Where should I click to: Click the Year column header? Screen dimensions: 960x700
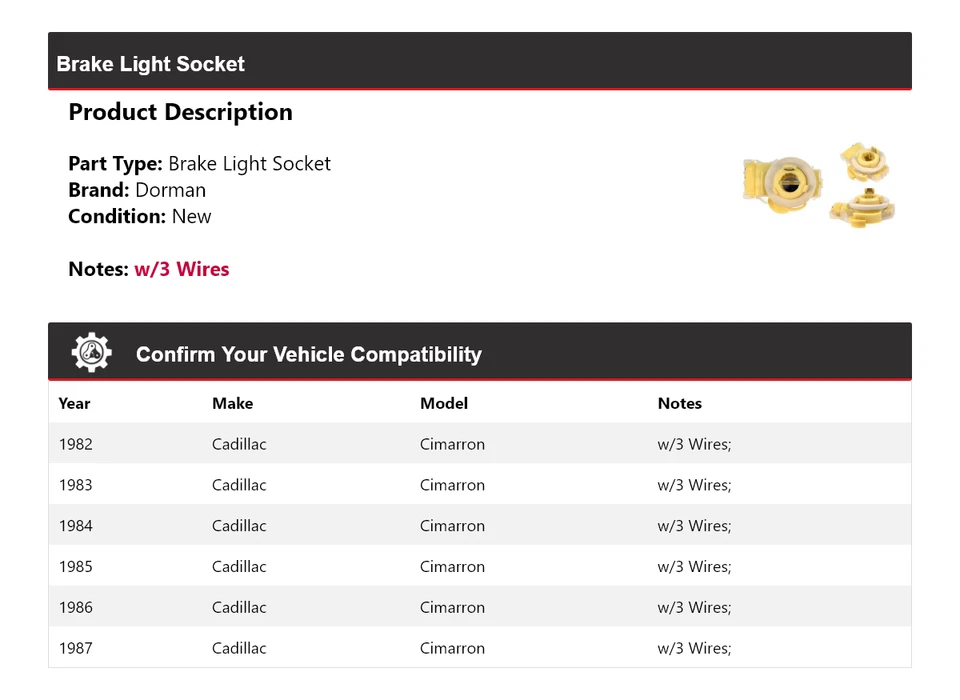[x=74, y=403]
